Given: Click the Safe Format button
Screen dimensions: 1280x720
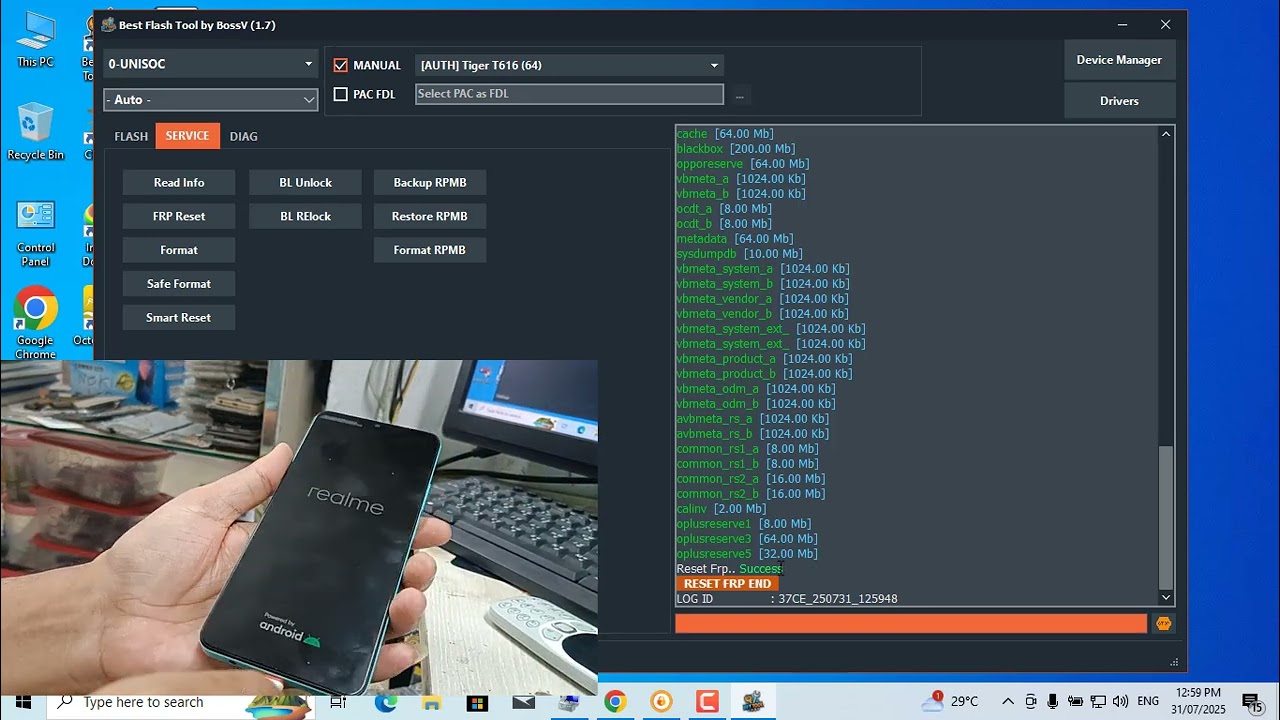Looking at the screenshot, I should tap(179, 284).
